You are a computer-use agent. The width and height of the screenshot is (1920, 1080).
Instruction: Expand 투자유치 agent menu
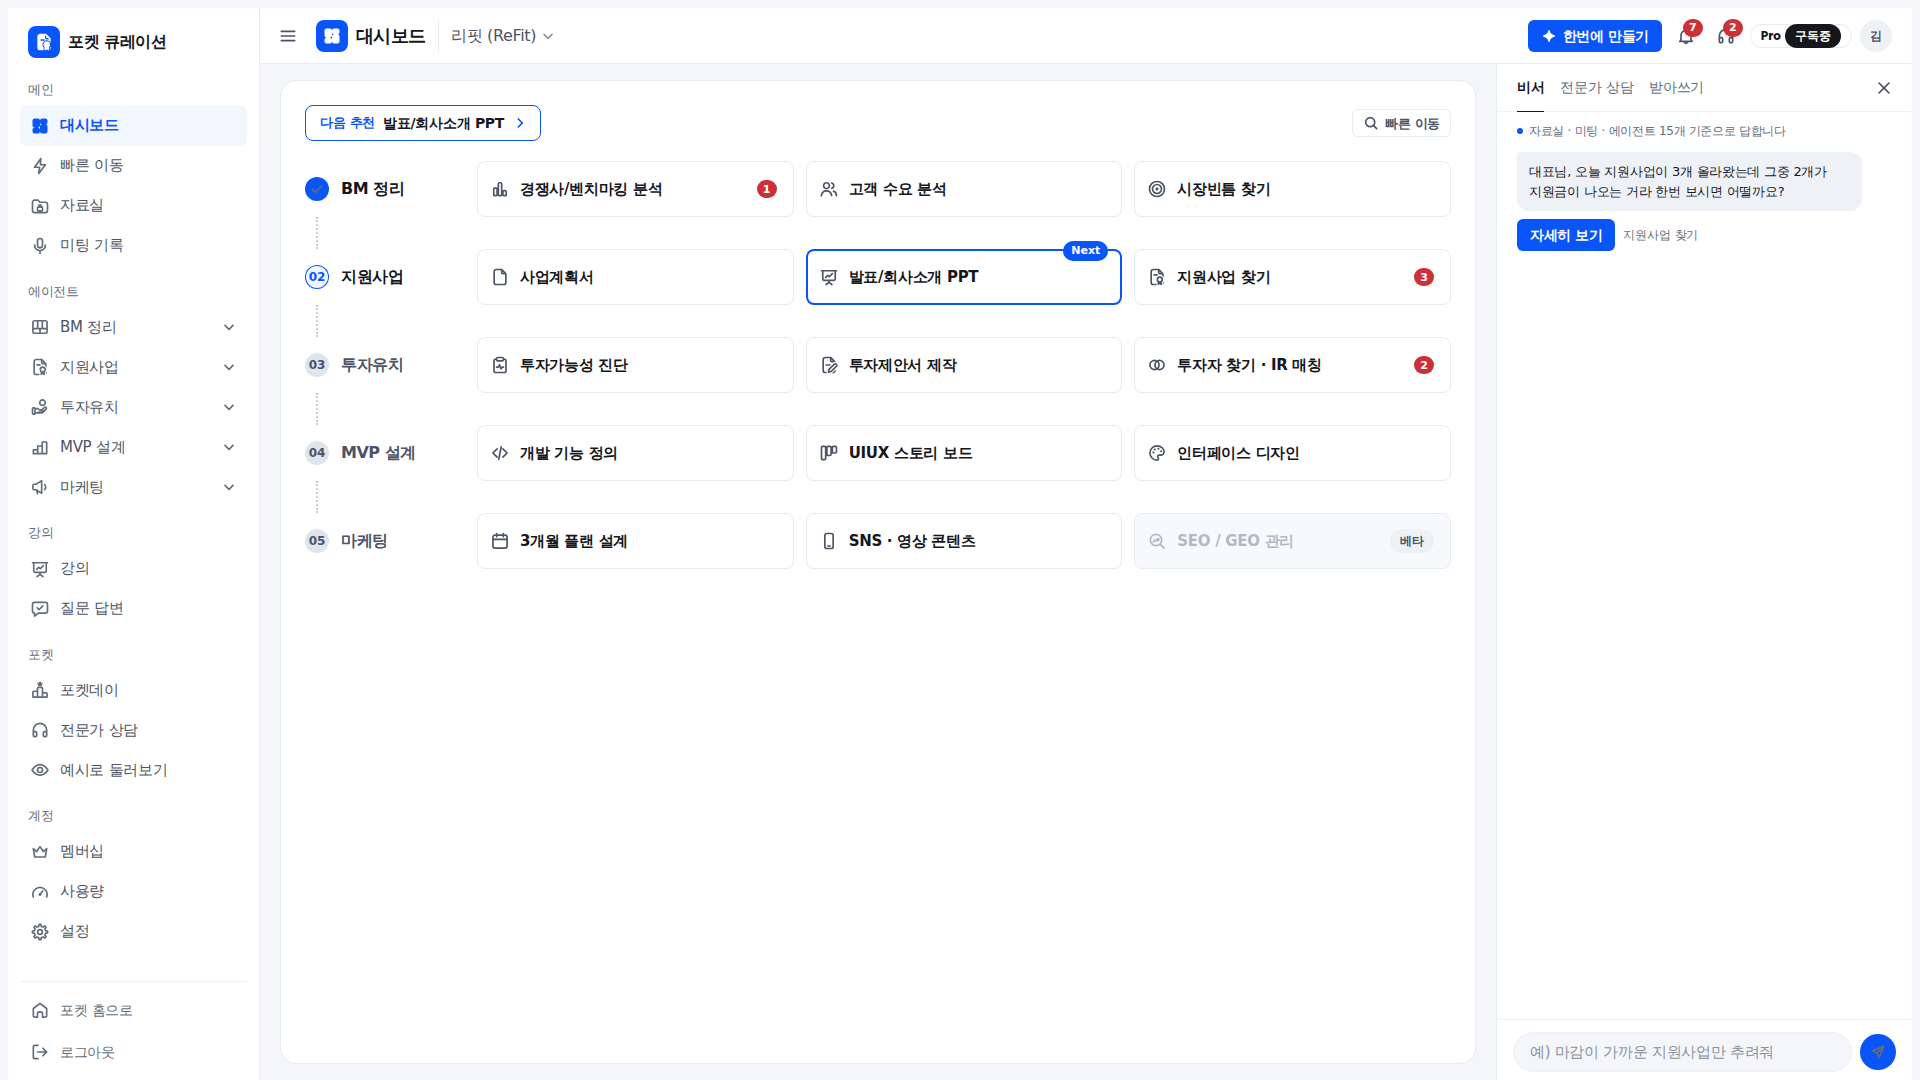click(x=133, y=407)
